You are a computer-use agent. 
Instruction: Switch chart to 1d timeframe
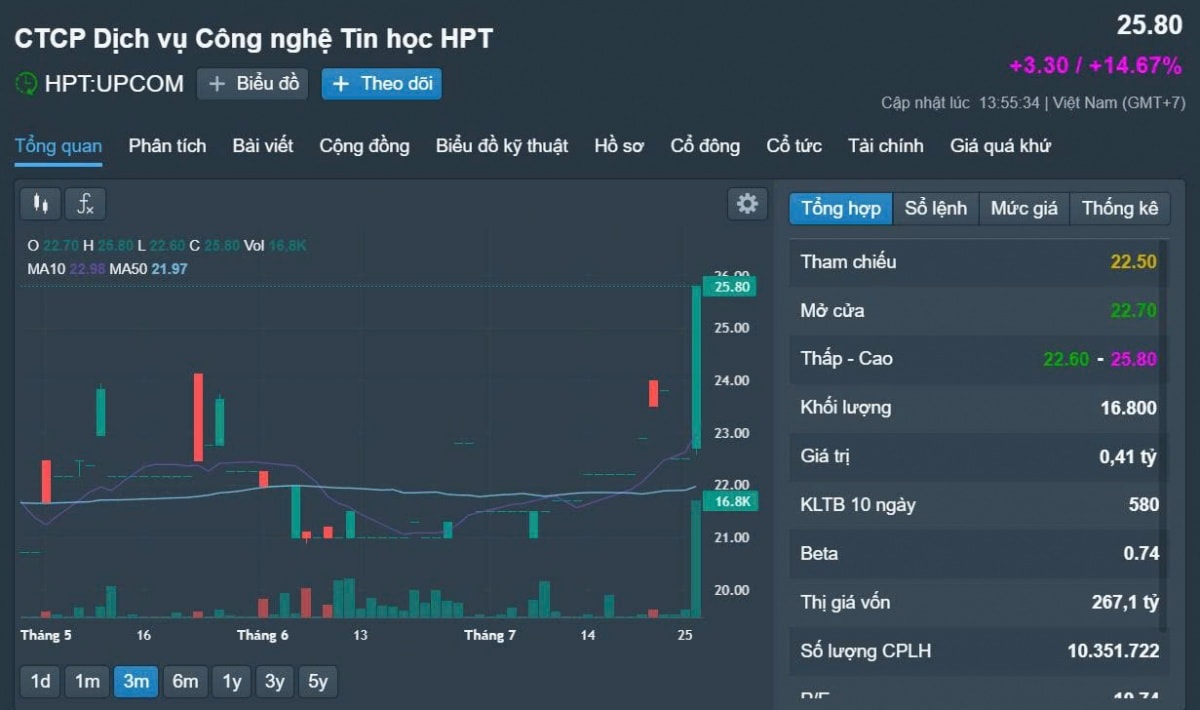pos(39,681)
